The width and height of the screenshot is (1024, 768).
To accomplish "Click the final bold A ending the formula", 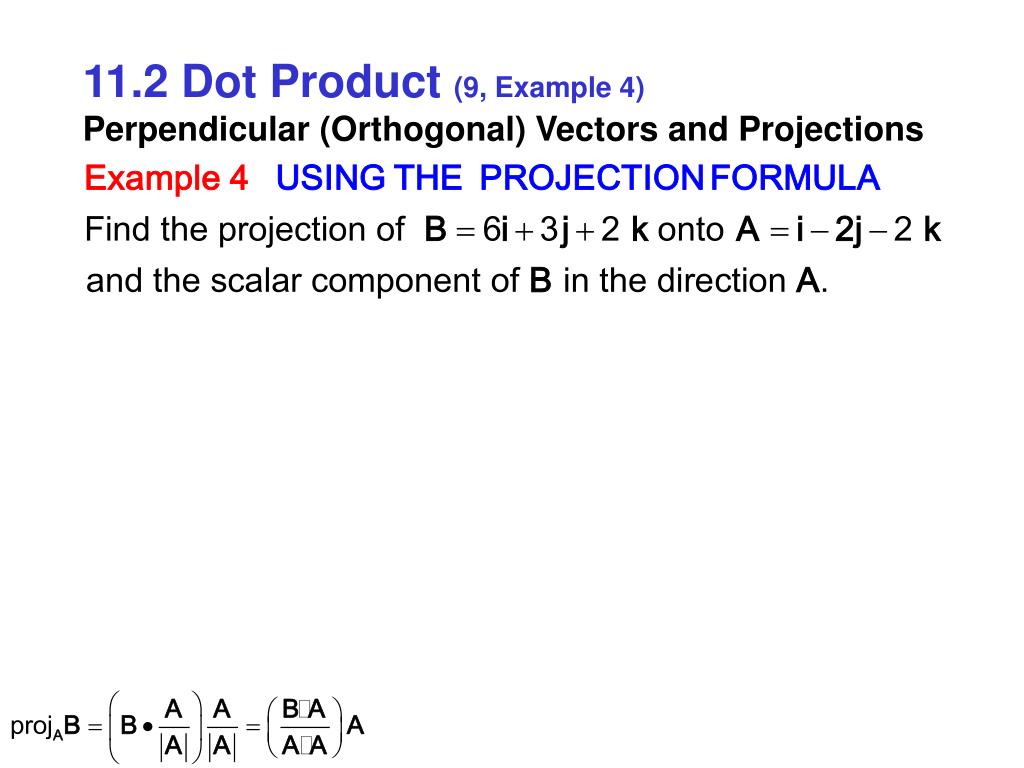I will click(x=355, y=726).
